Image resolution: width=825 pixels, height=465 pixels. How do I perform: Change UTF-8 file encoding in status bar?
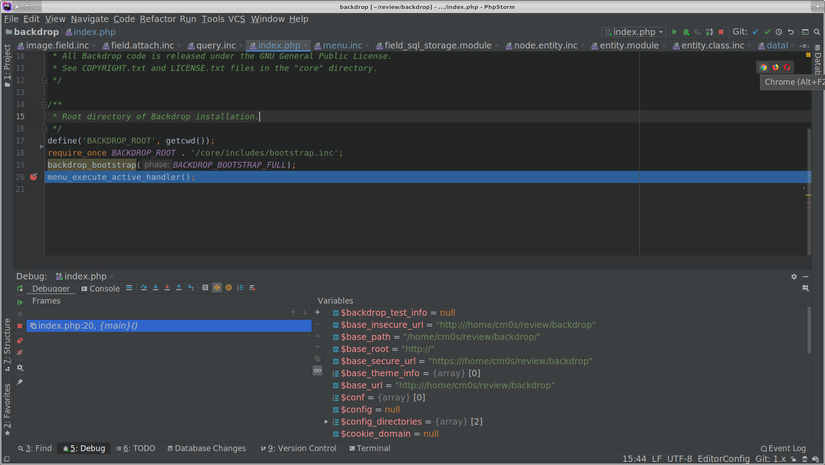point(679,459)
